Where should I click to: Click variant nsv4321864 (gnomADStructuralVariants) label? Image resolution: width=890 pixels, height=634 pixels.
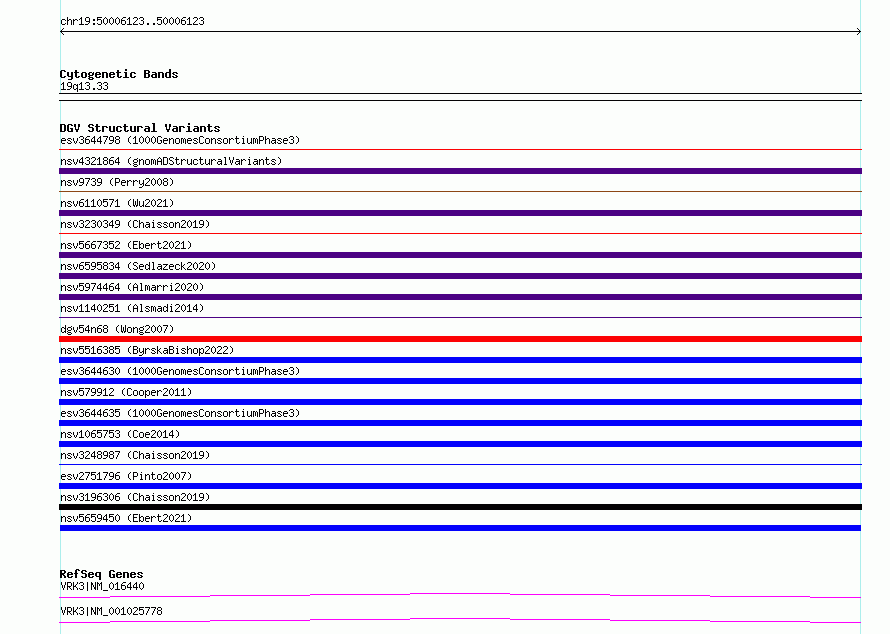tap(171, 161)
